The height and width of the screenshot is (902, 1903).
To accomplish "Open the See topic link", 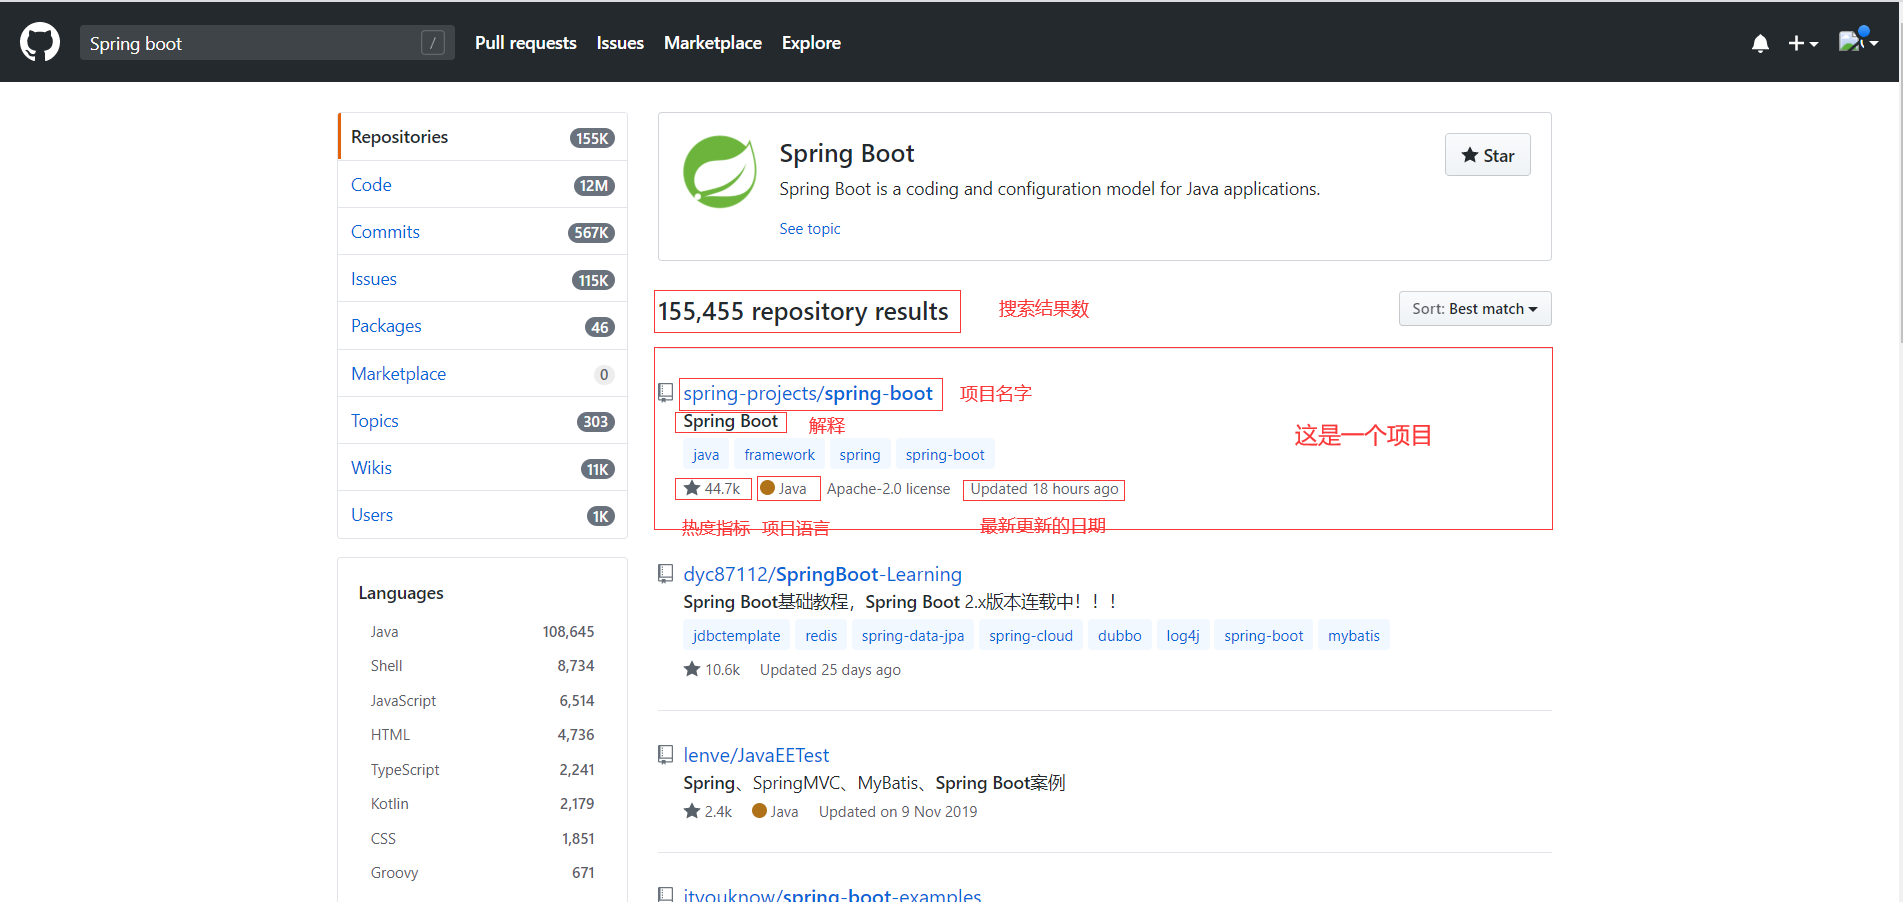I will click(x=810, y=229).
